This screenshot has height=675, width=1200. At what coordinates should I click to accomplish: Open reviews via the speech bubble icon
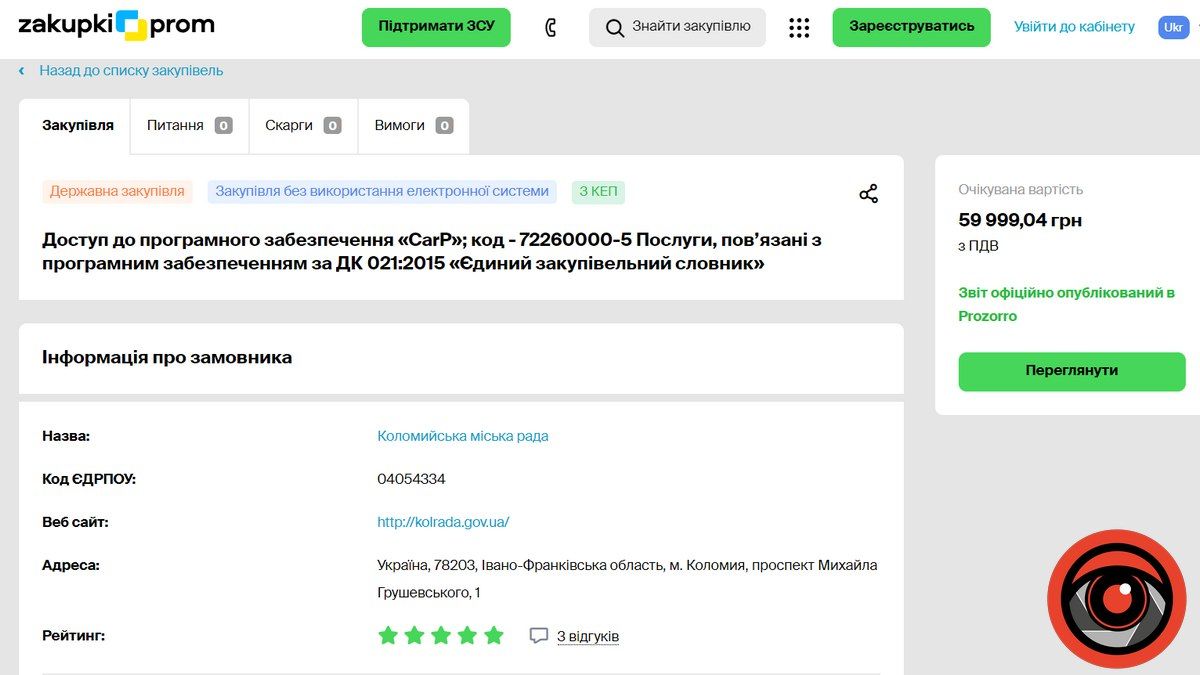[539, 635]
